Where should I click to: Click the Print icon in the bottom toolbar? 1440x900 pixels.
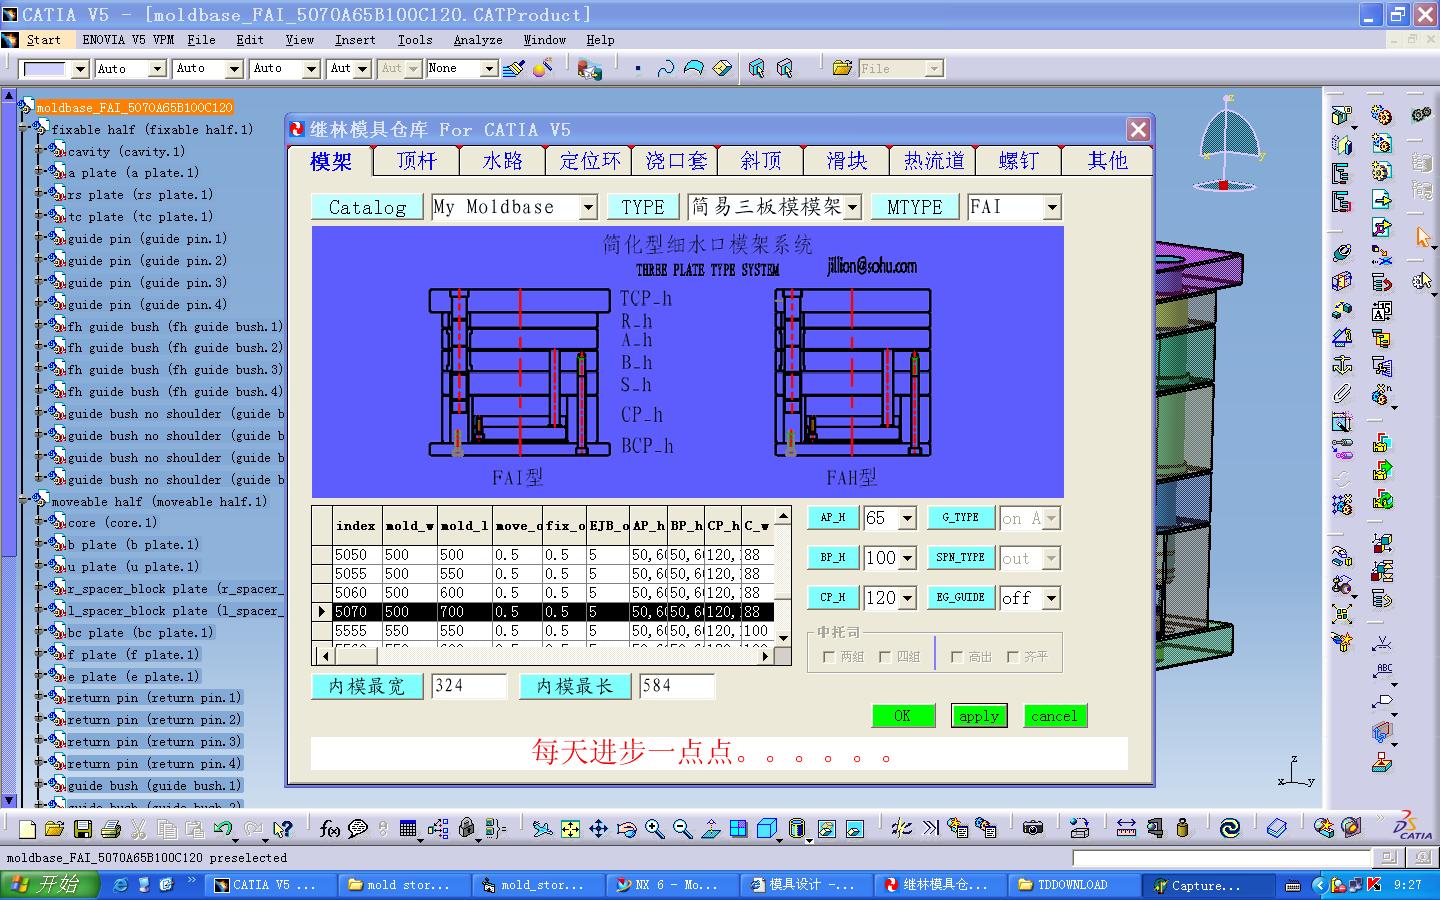110,828
